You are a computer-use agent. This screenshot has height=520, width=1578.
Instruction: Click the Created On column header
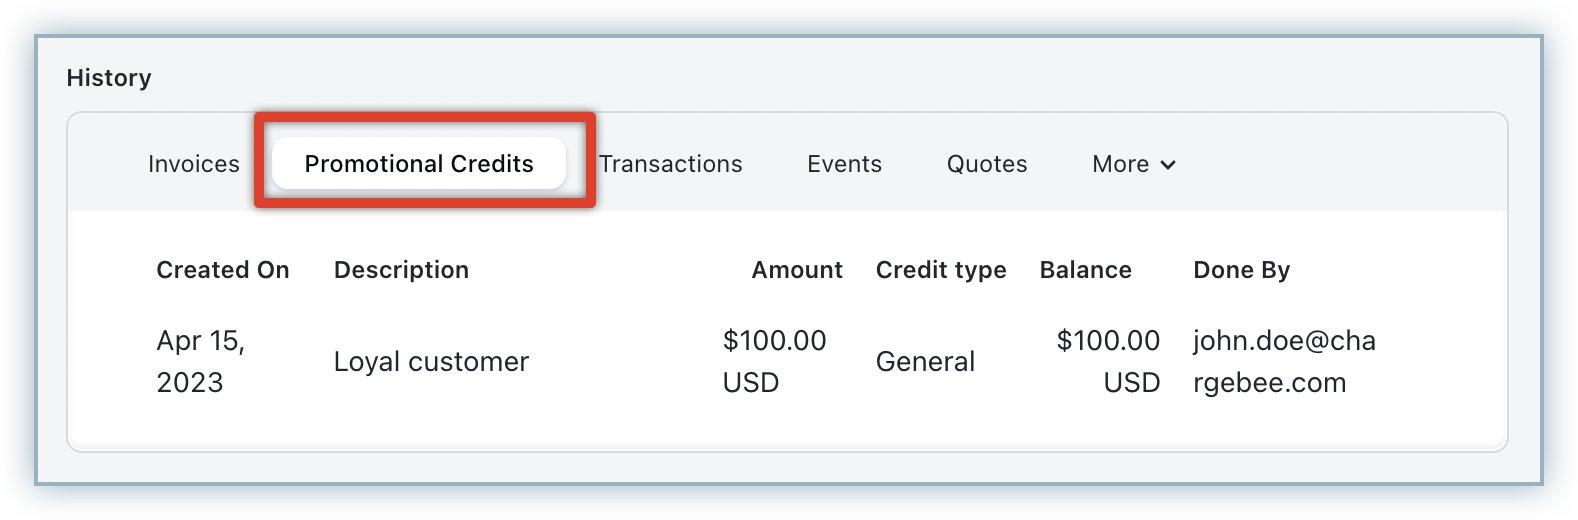pos(223,270)
